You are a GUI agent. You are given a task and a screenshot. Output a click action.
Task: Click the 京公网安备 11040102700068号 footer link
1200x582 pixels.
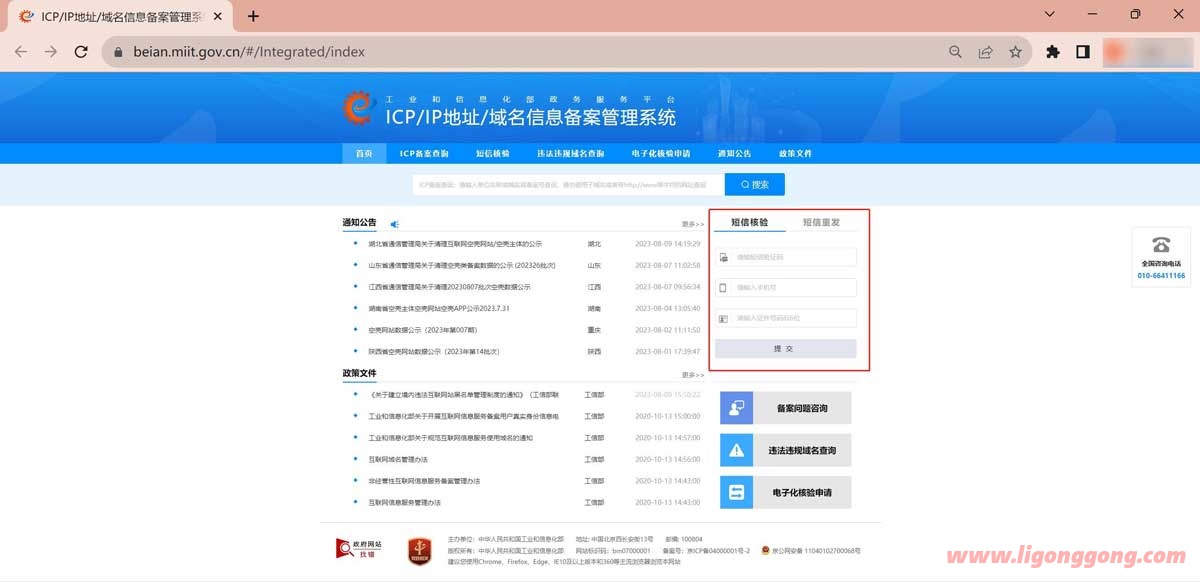click(816, 550)
